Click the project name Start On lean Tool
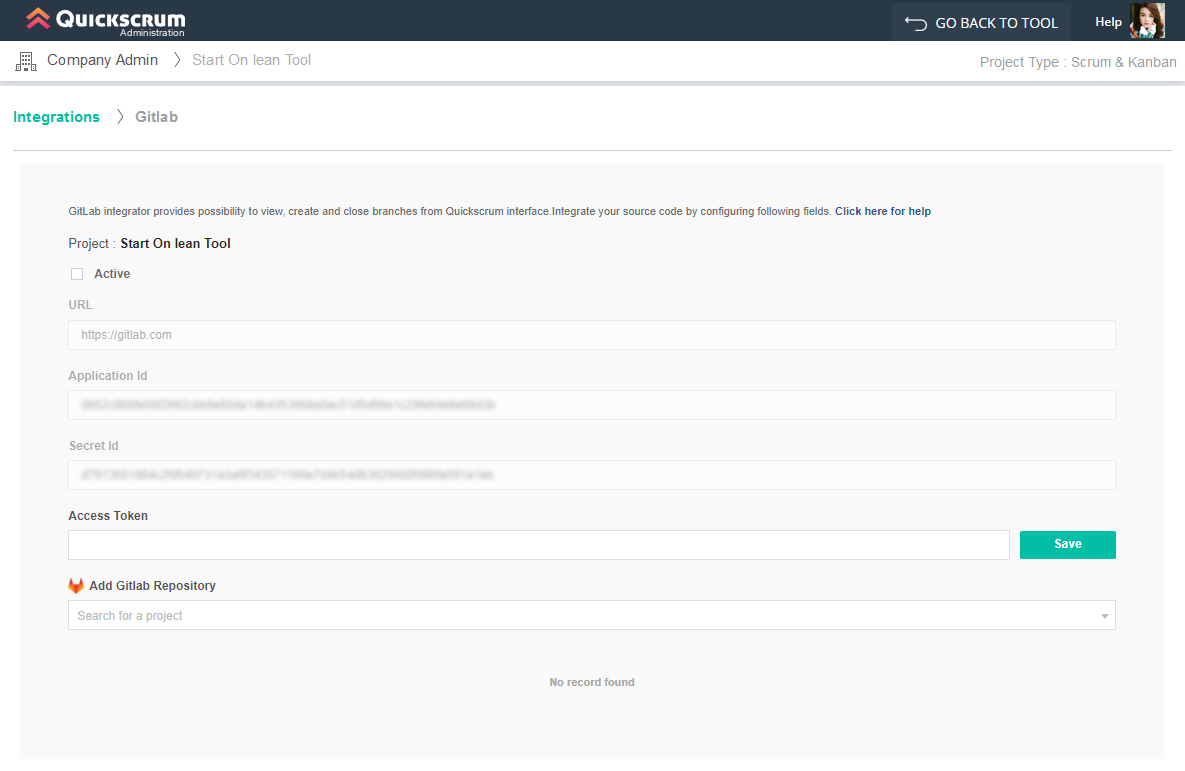This screenshot has height=771, width=1185. point(175,243)
